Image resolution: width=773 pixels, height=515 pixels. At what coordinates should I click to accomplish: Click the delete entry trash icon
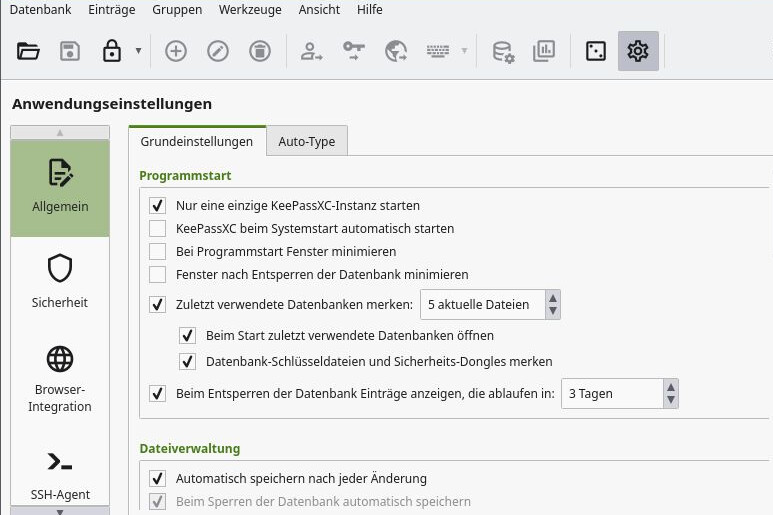[260, 51]
